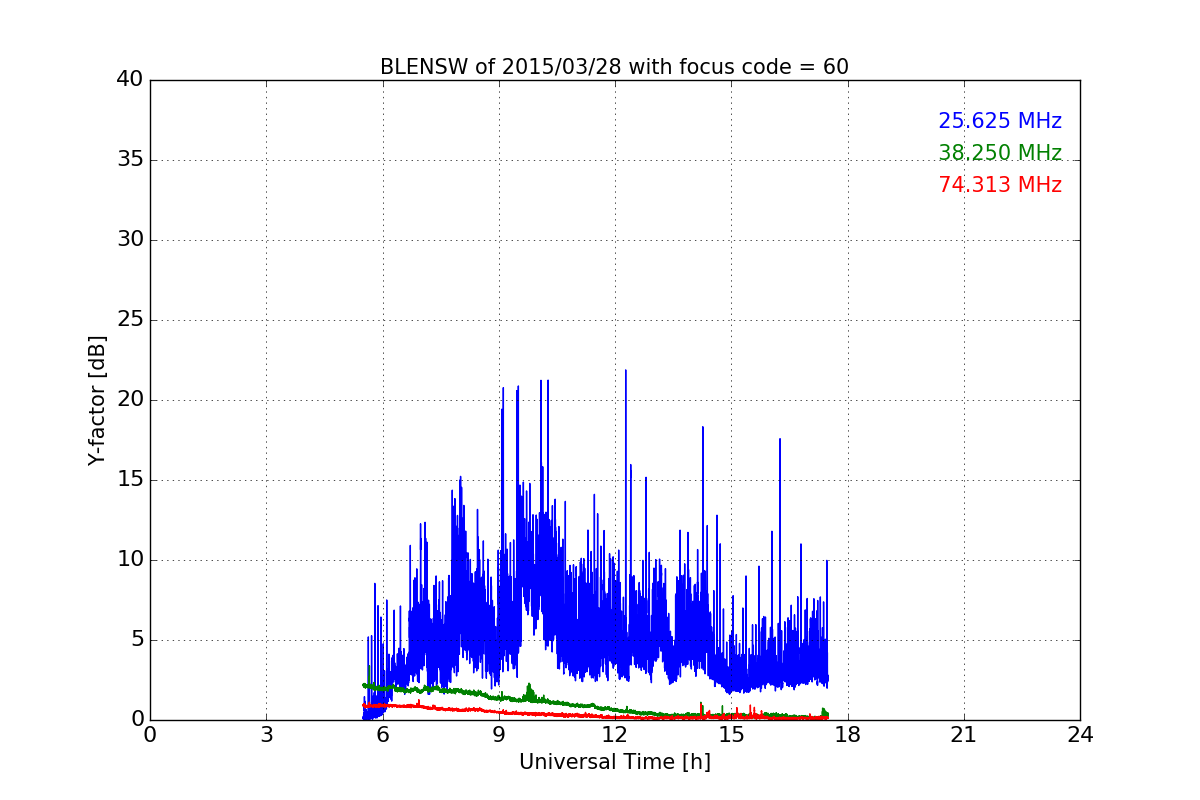Click the Y-factor [dB] axis label
The height and width of the screenshot is (800, 1200).
[x=97, y=400]
